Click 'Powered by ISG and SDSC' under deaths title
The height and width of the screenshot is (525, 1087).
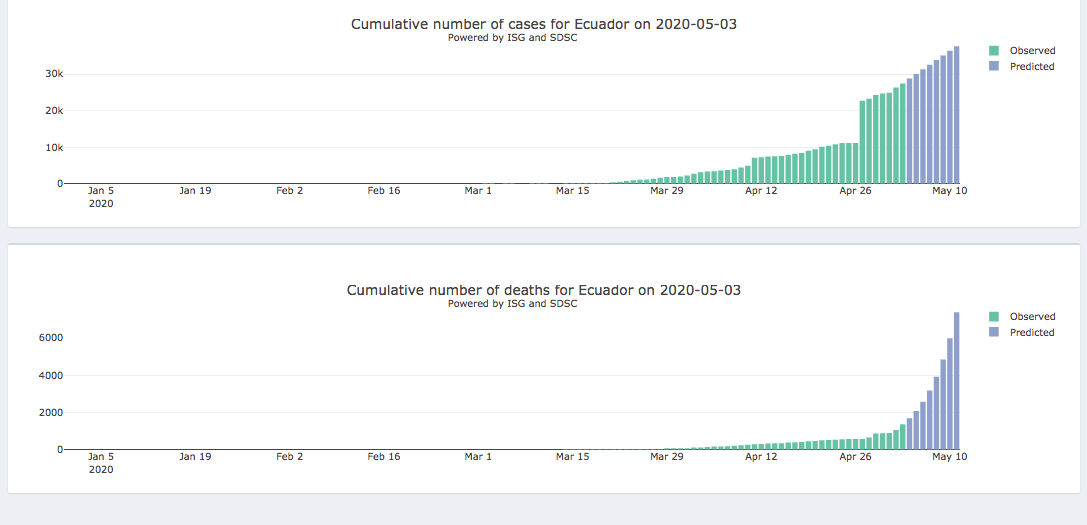click(x=512, y=304)
